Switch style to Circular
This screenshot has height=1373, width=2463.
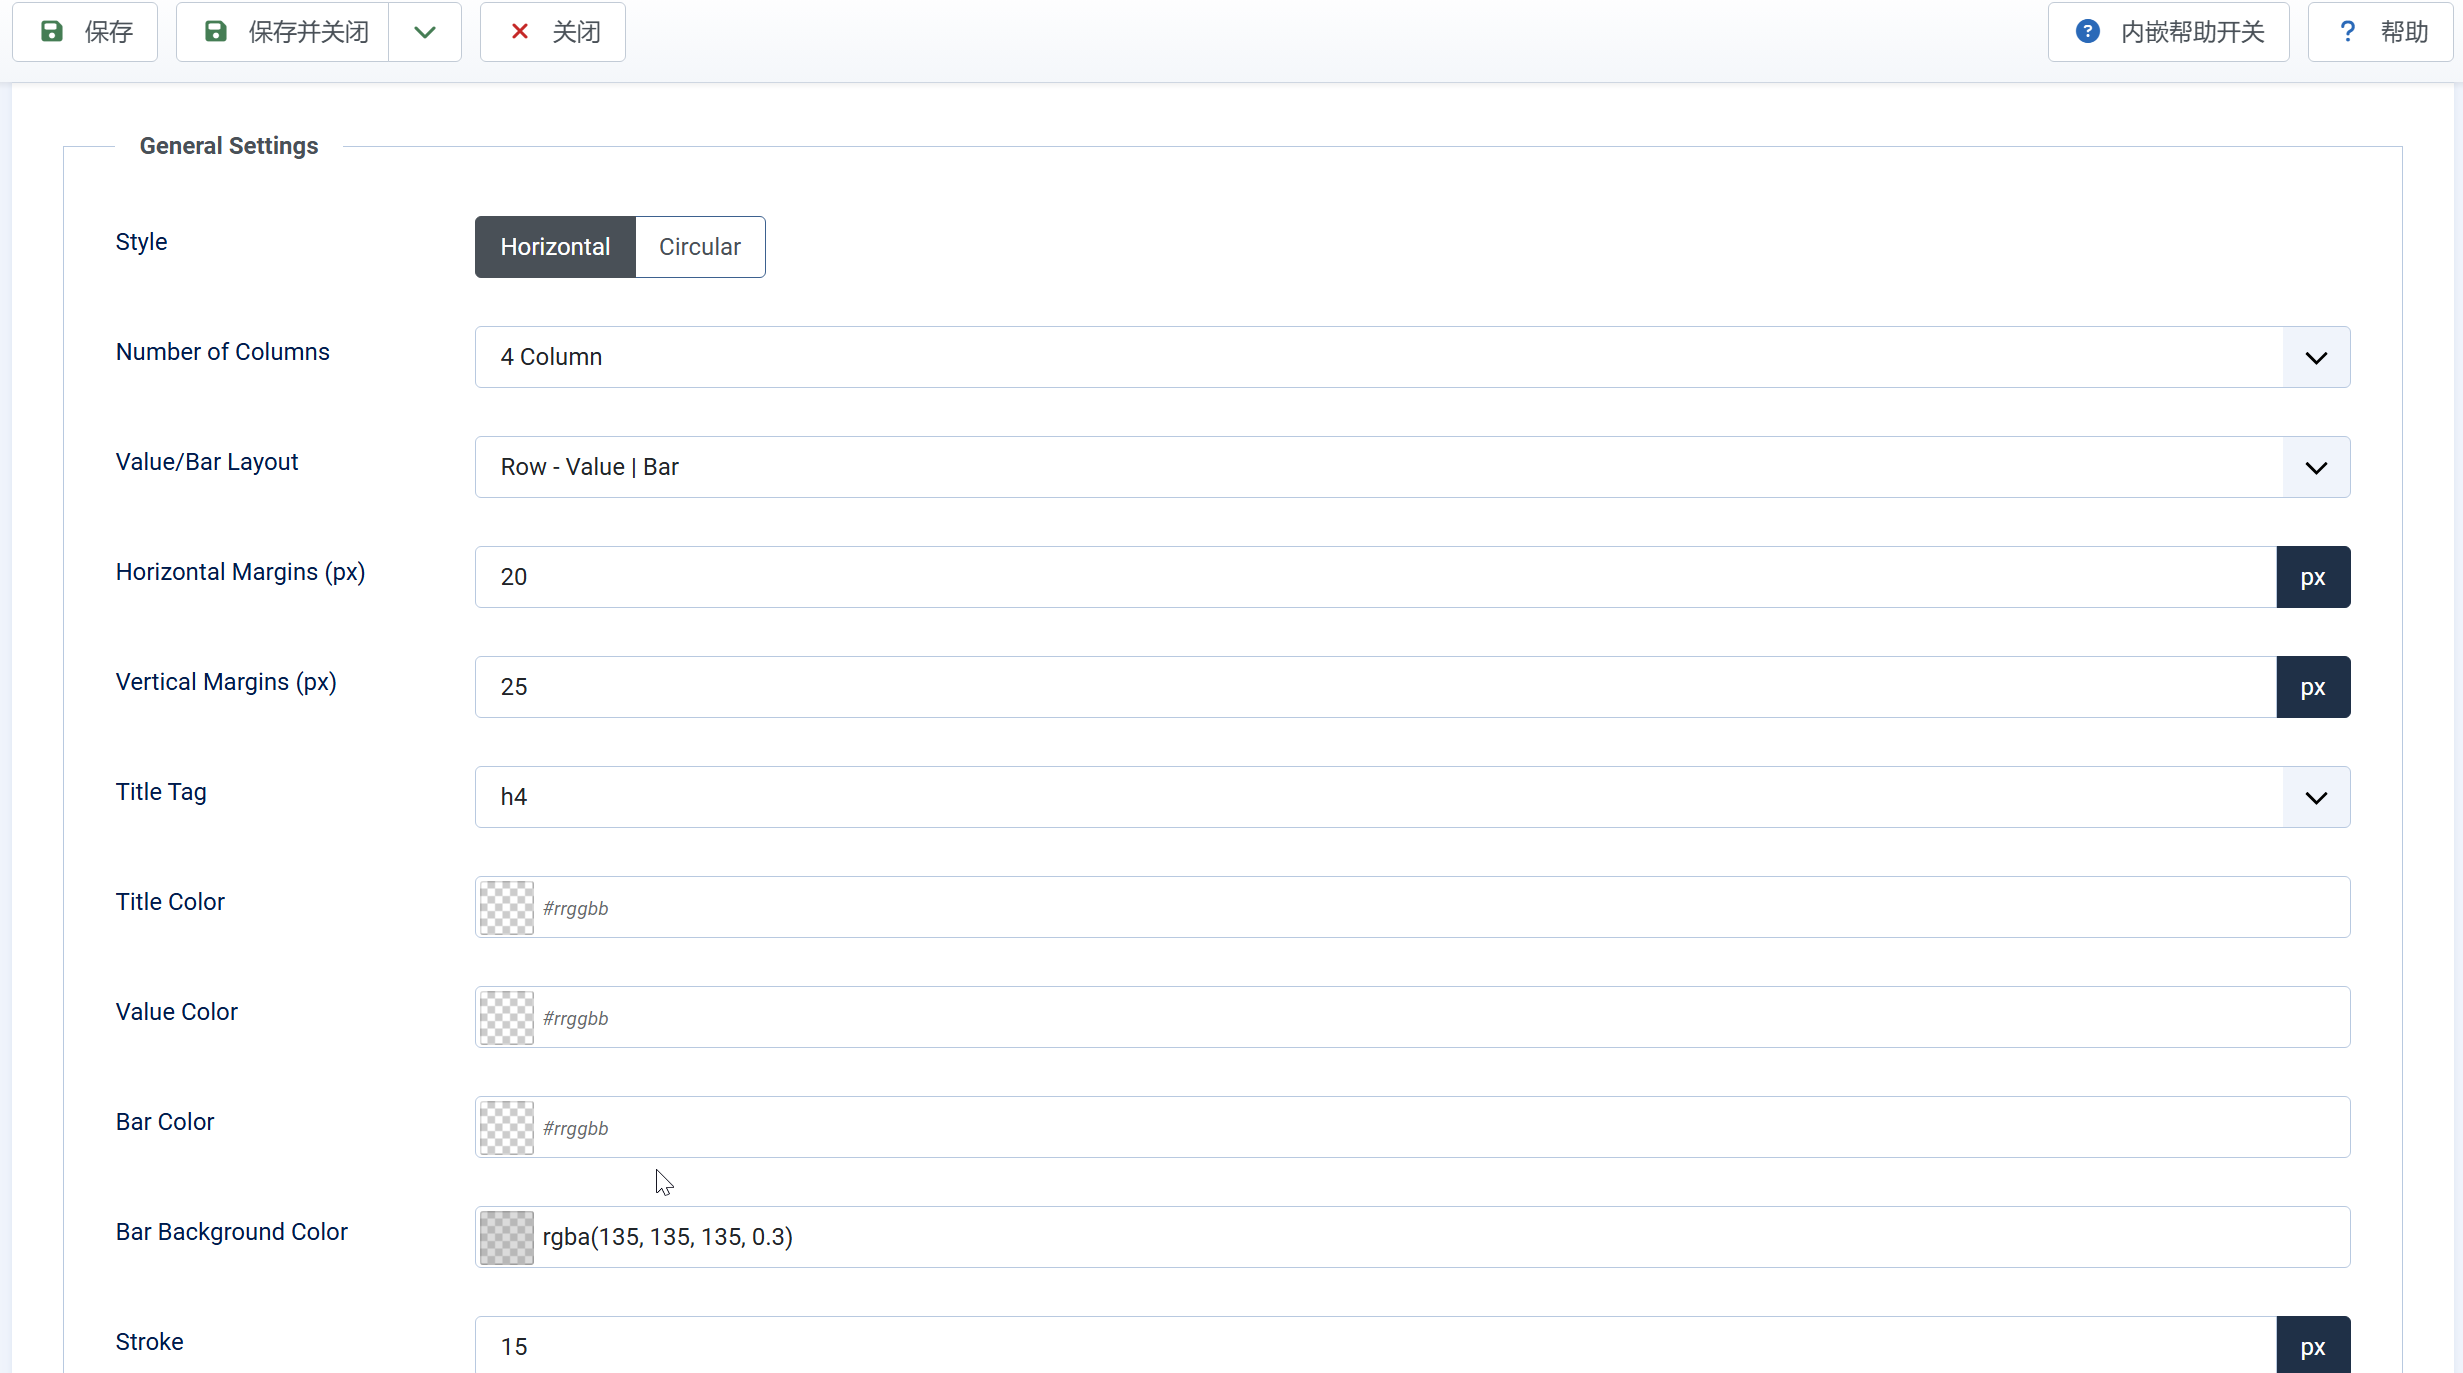pyautogui.click(x=700, y=247)
